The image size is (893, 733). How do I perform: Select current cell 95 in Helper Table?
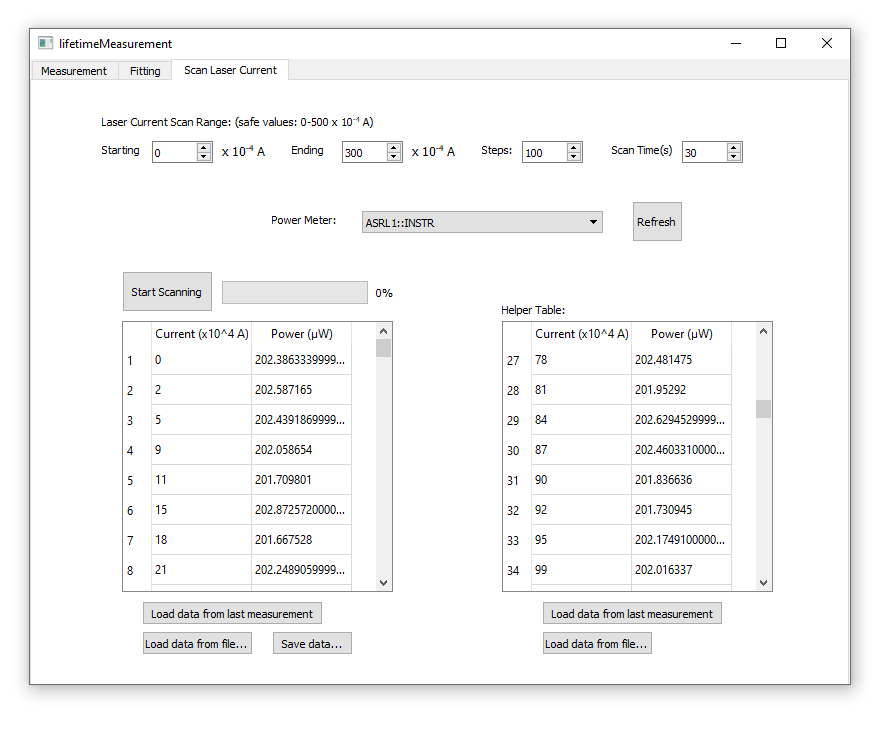click(581, 539)
